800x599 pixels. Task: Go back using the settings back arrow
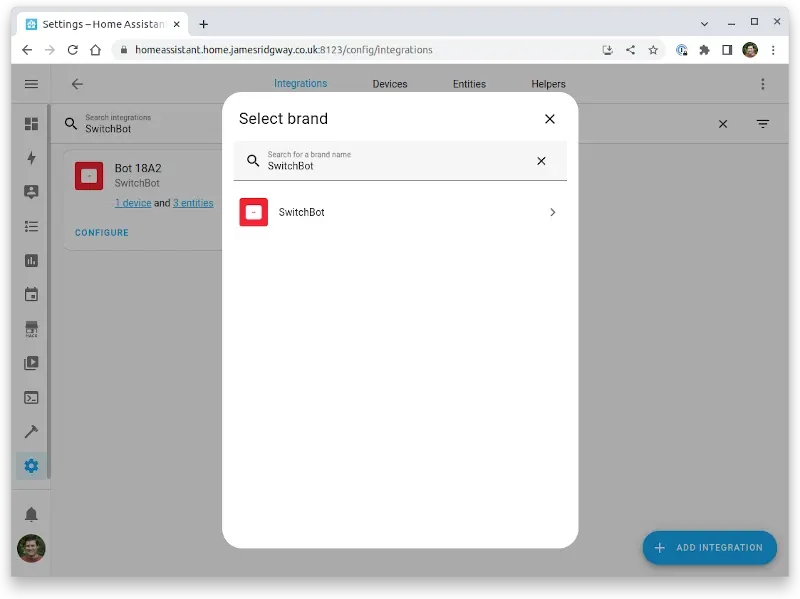click(x=77, y=84)
